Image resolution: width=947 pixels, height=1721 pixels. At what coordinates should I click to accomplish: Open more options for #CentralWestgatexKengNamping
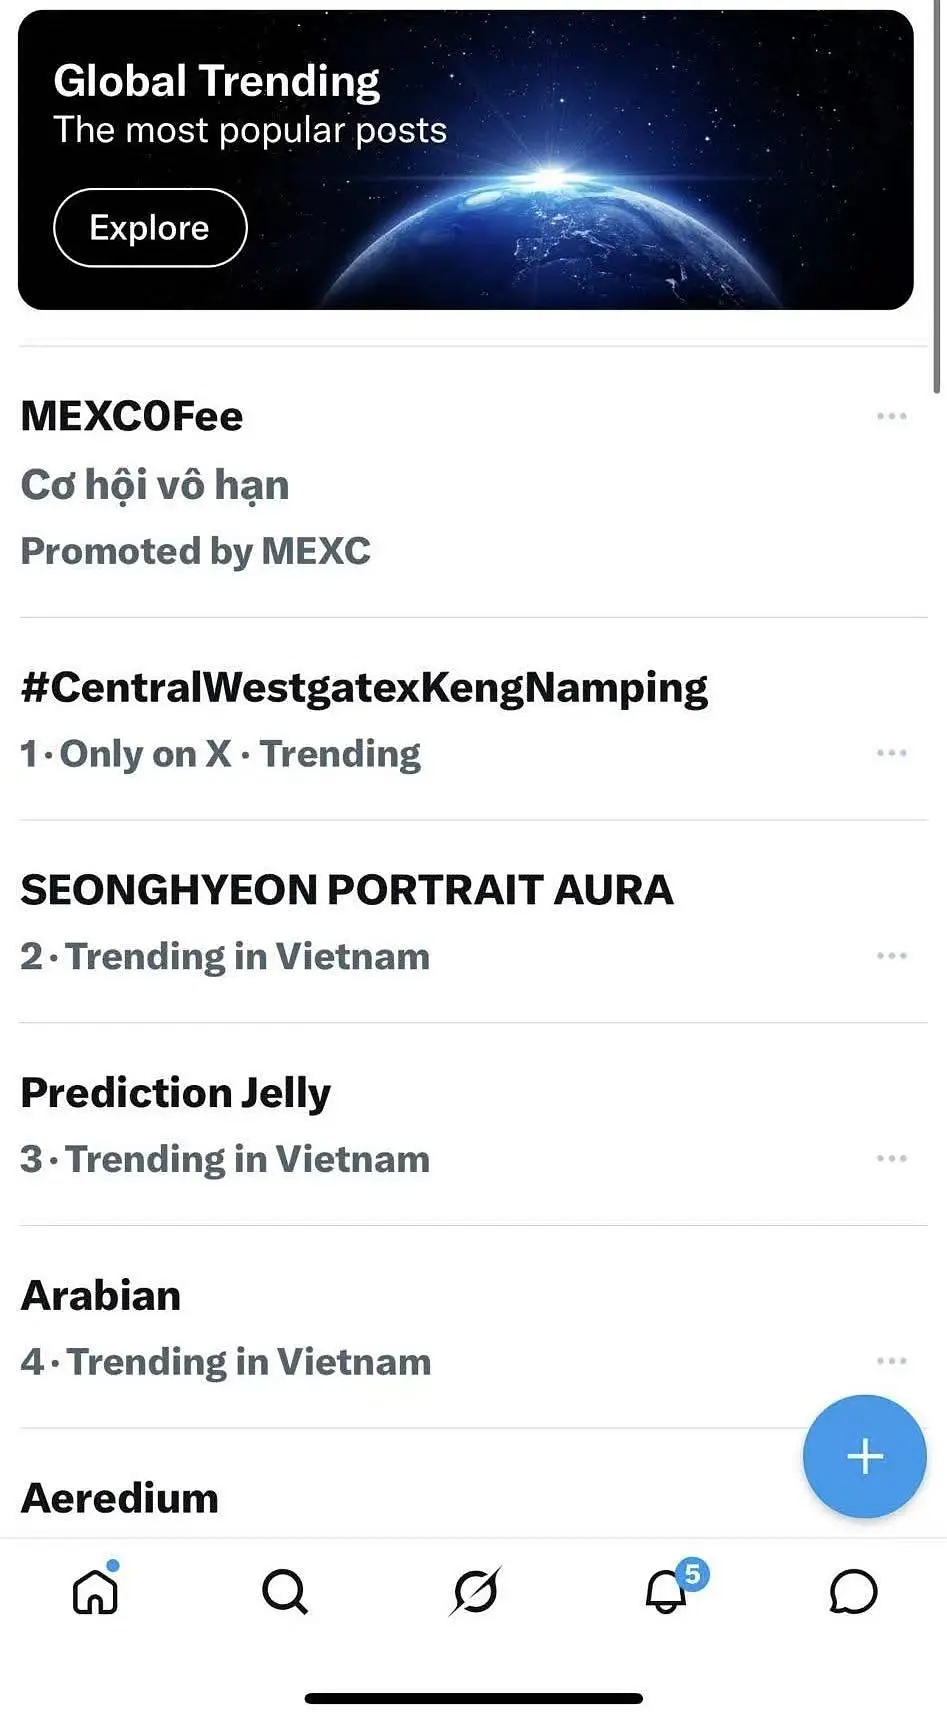tap(891, 753)
